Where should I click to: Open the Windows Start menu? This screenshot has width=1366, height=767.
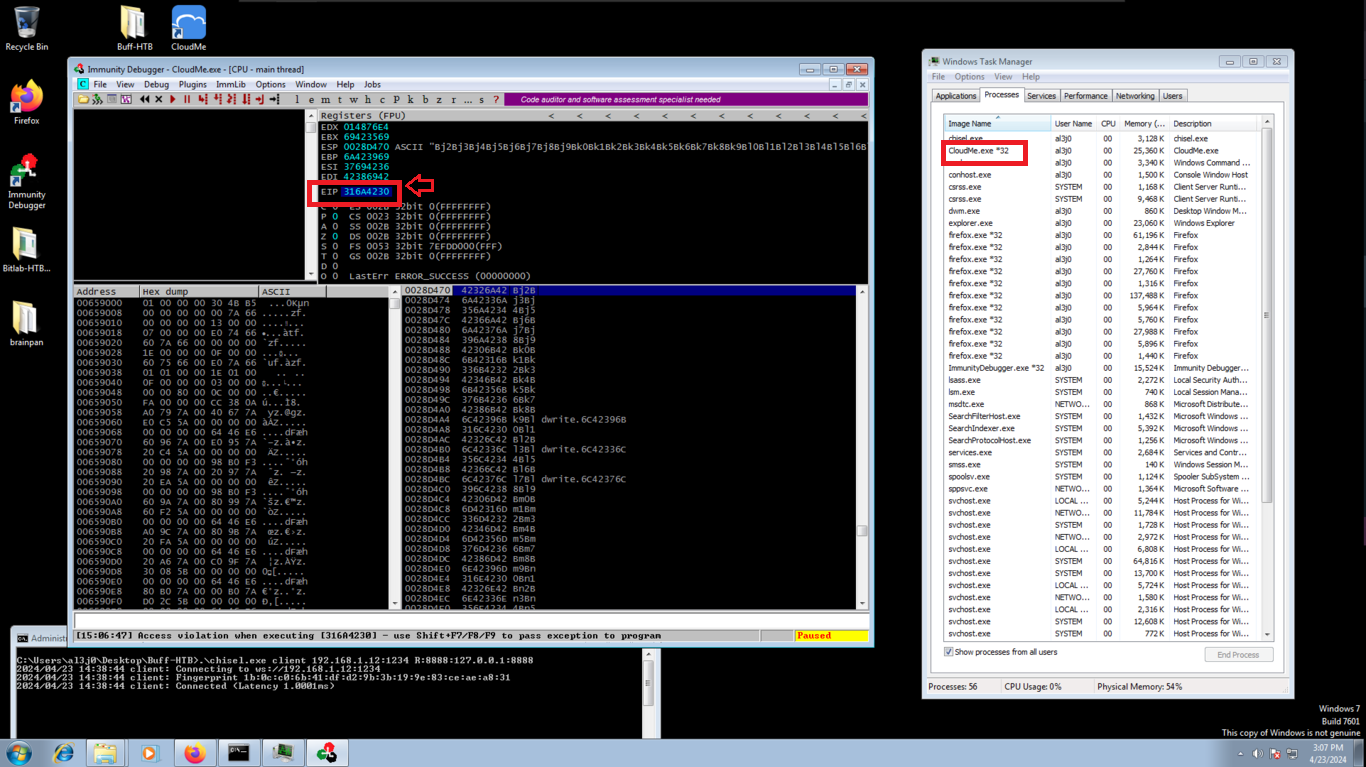pos(18,753)
